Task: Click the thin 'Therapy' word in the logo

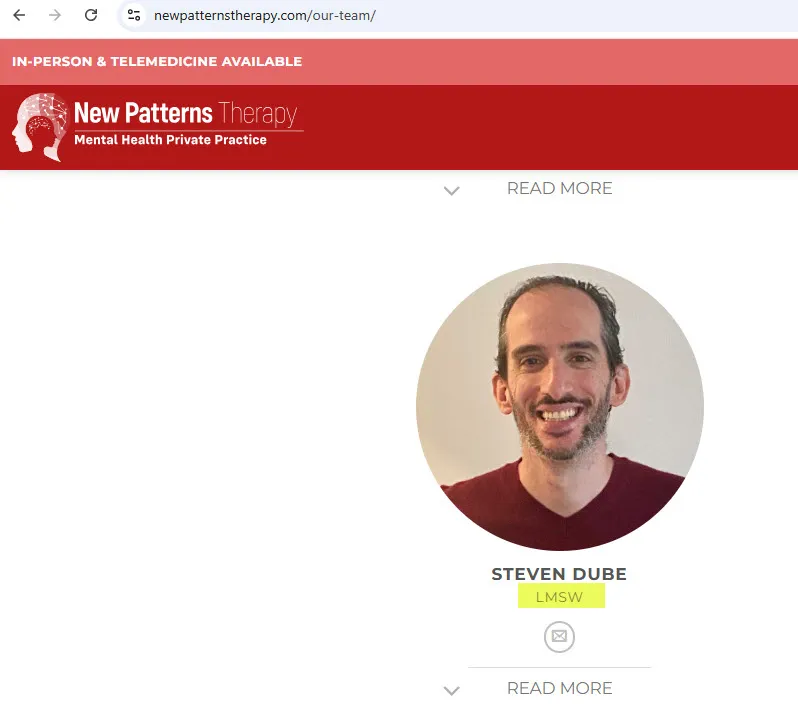Action: (x=258, y=114)
